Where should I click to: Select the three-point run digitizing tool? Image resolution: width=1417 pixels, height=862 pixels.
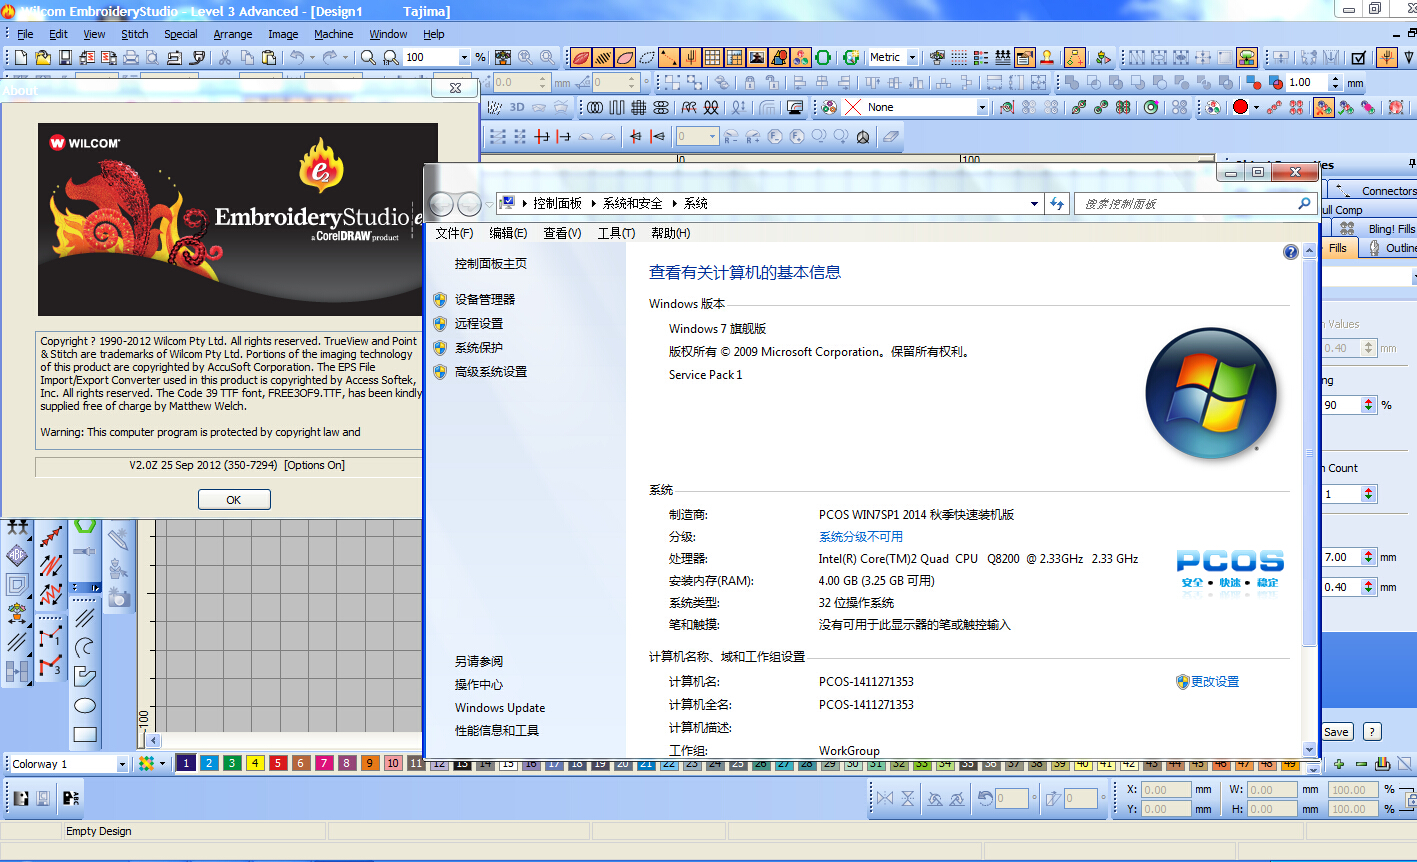[x=50, y=665]
